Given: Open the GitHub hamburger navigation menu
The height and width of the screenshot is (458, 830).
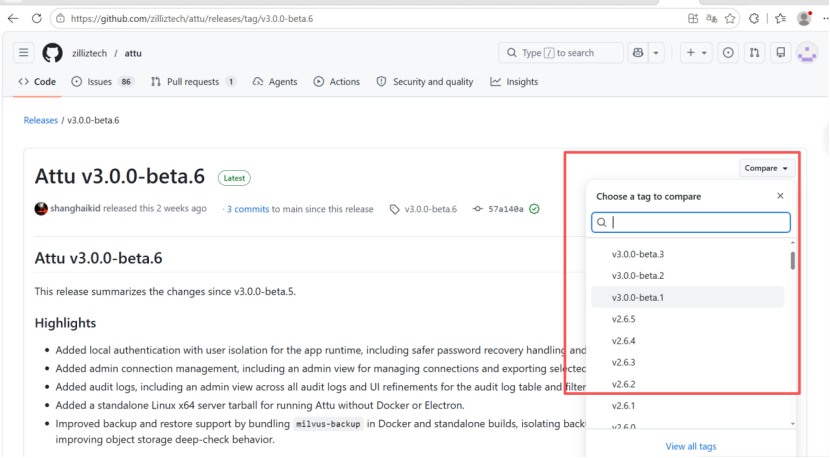Looking at the screenshot, I should pos(23,52).
